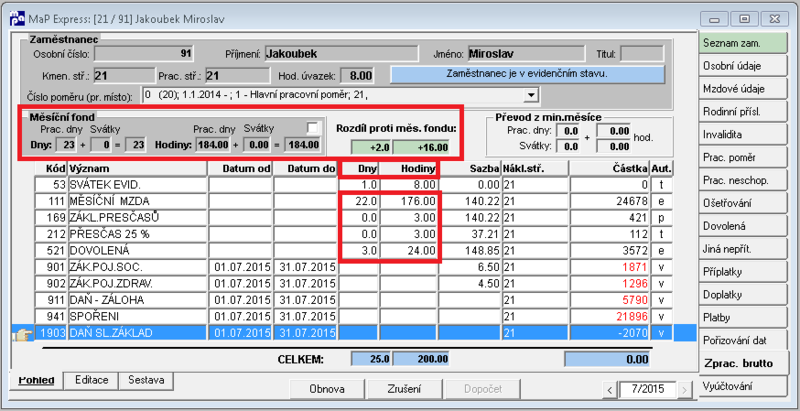Click the Kmen. stř. field
Image resolution: width=800 pixels, height=411 pixels.
click(x=124, y=76)
